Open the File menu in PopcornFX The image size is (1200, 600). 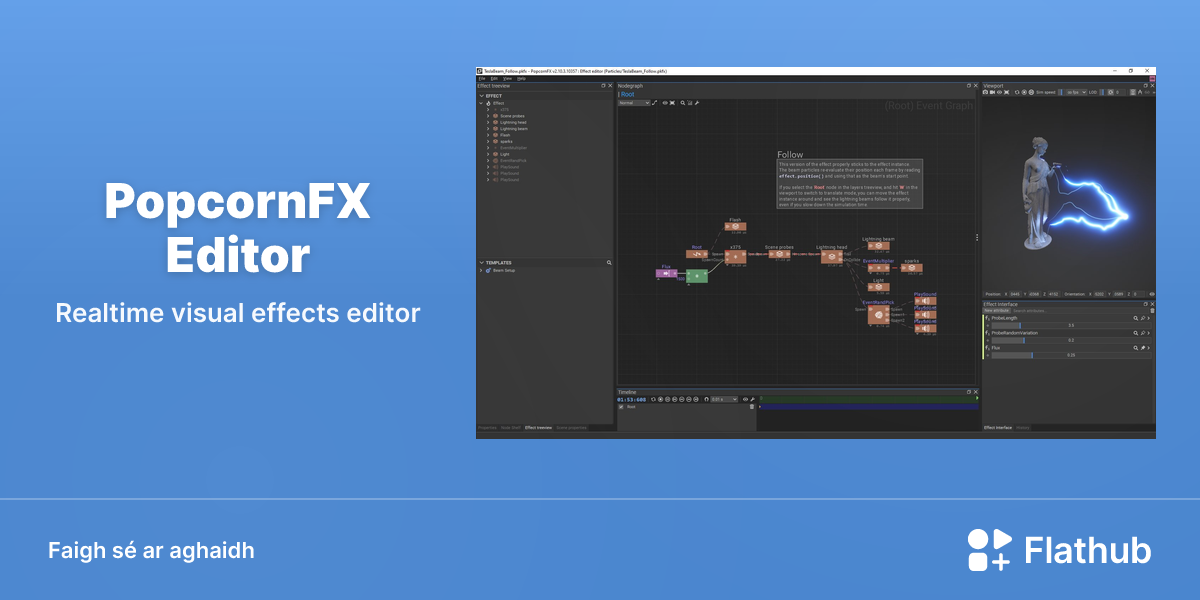[x=482, y=79]
